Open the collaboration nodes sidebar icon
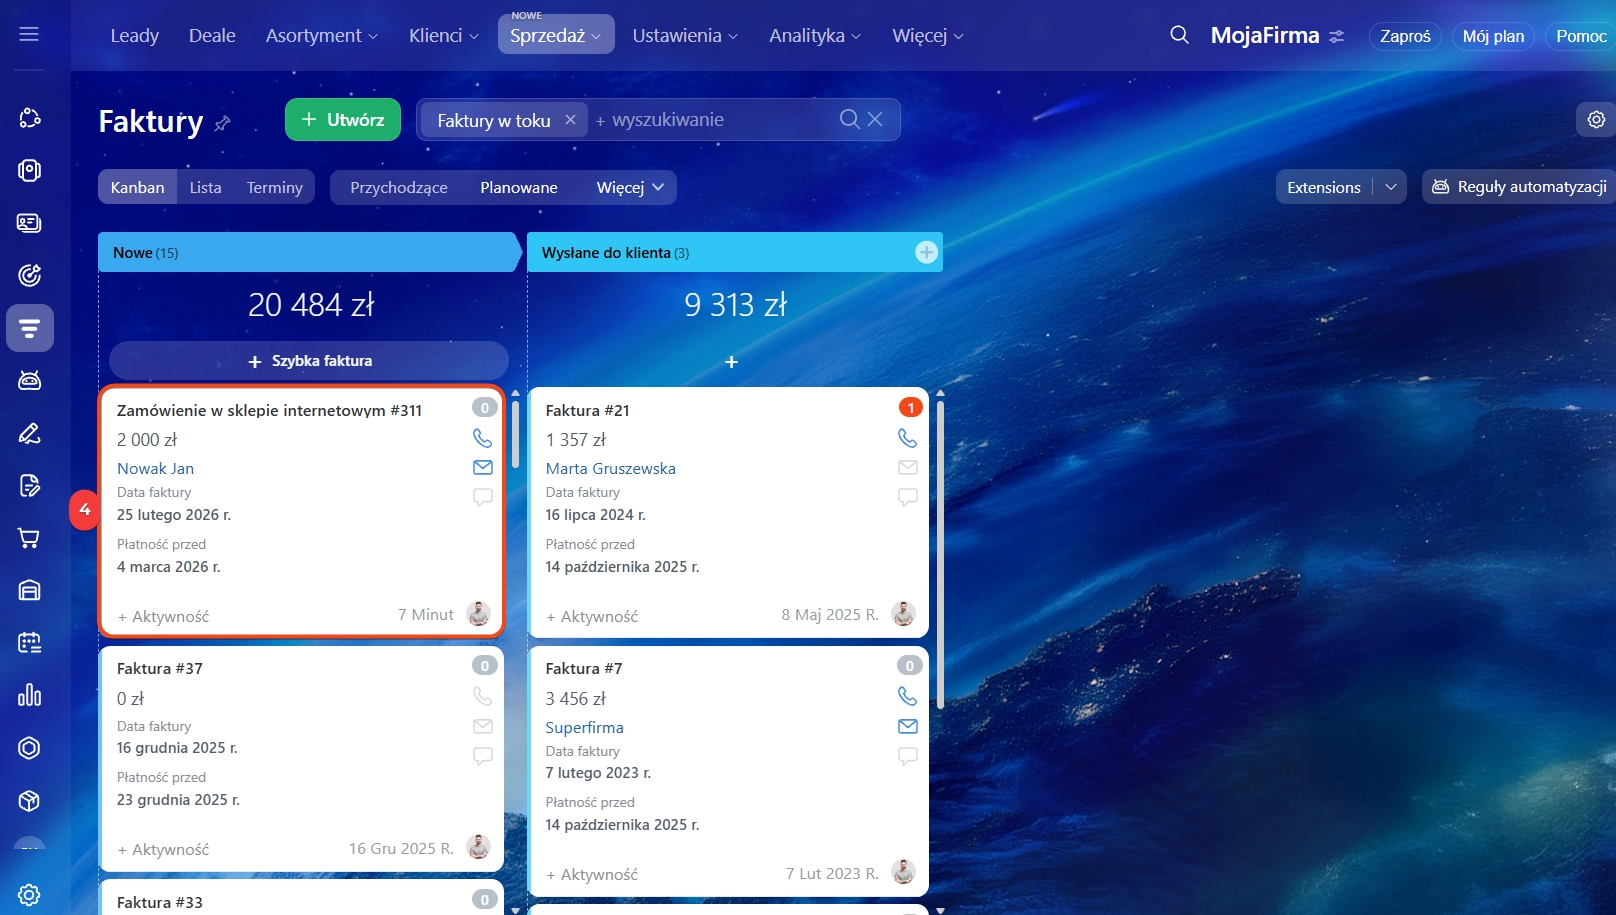 [x=29, y=118]
